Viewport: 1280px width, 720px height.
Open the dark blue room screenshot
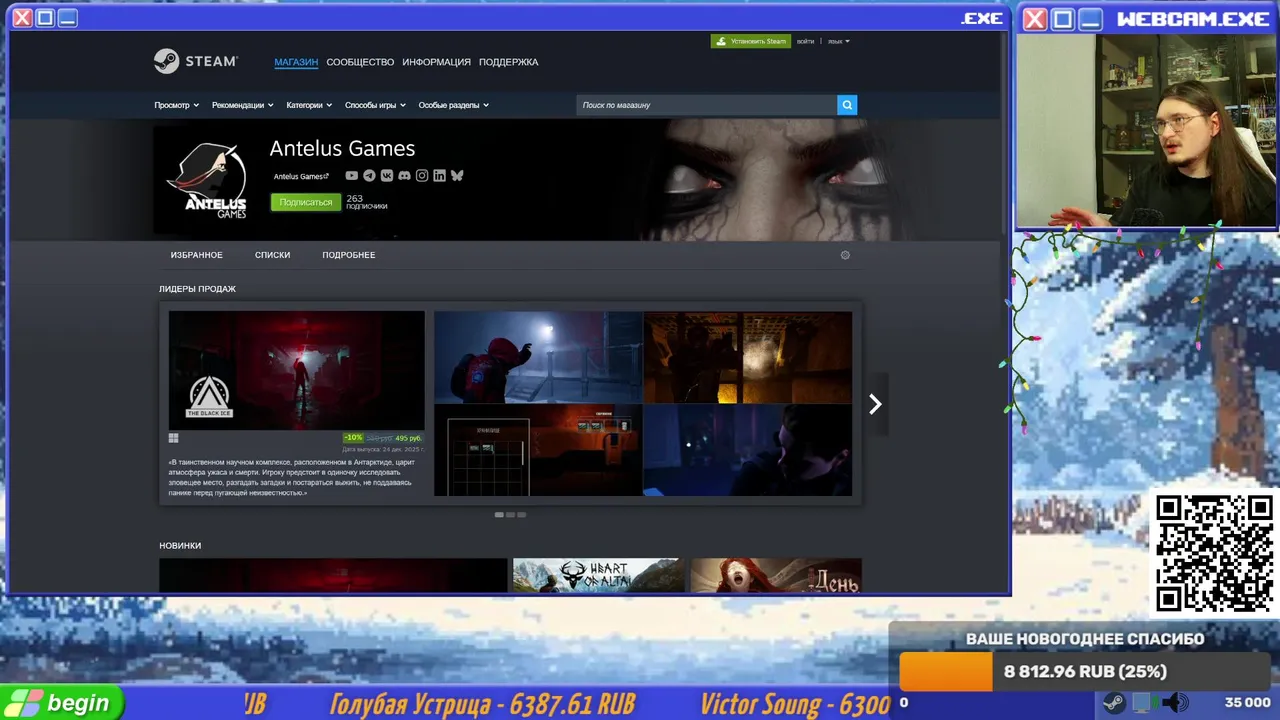pos(748,450)
